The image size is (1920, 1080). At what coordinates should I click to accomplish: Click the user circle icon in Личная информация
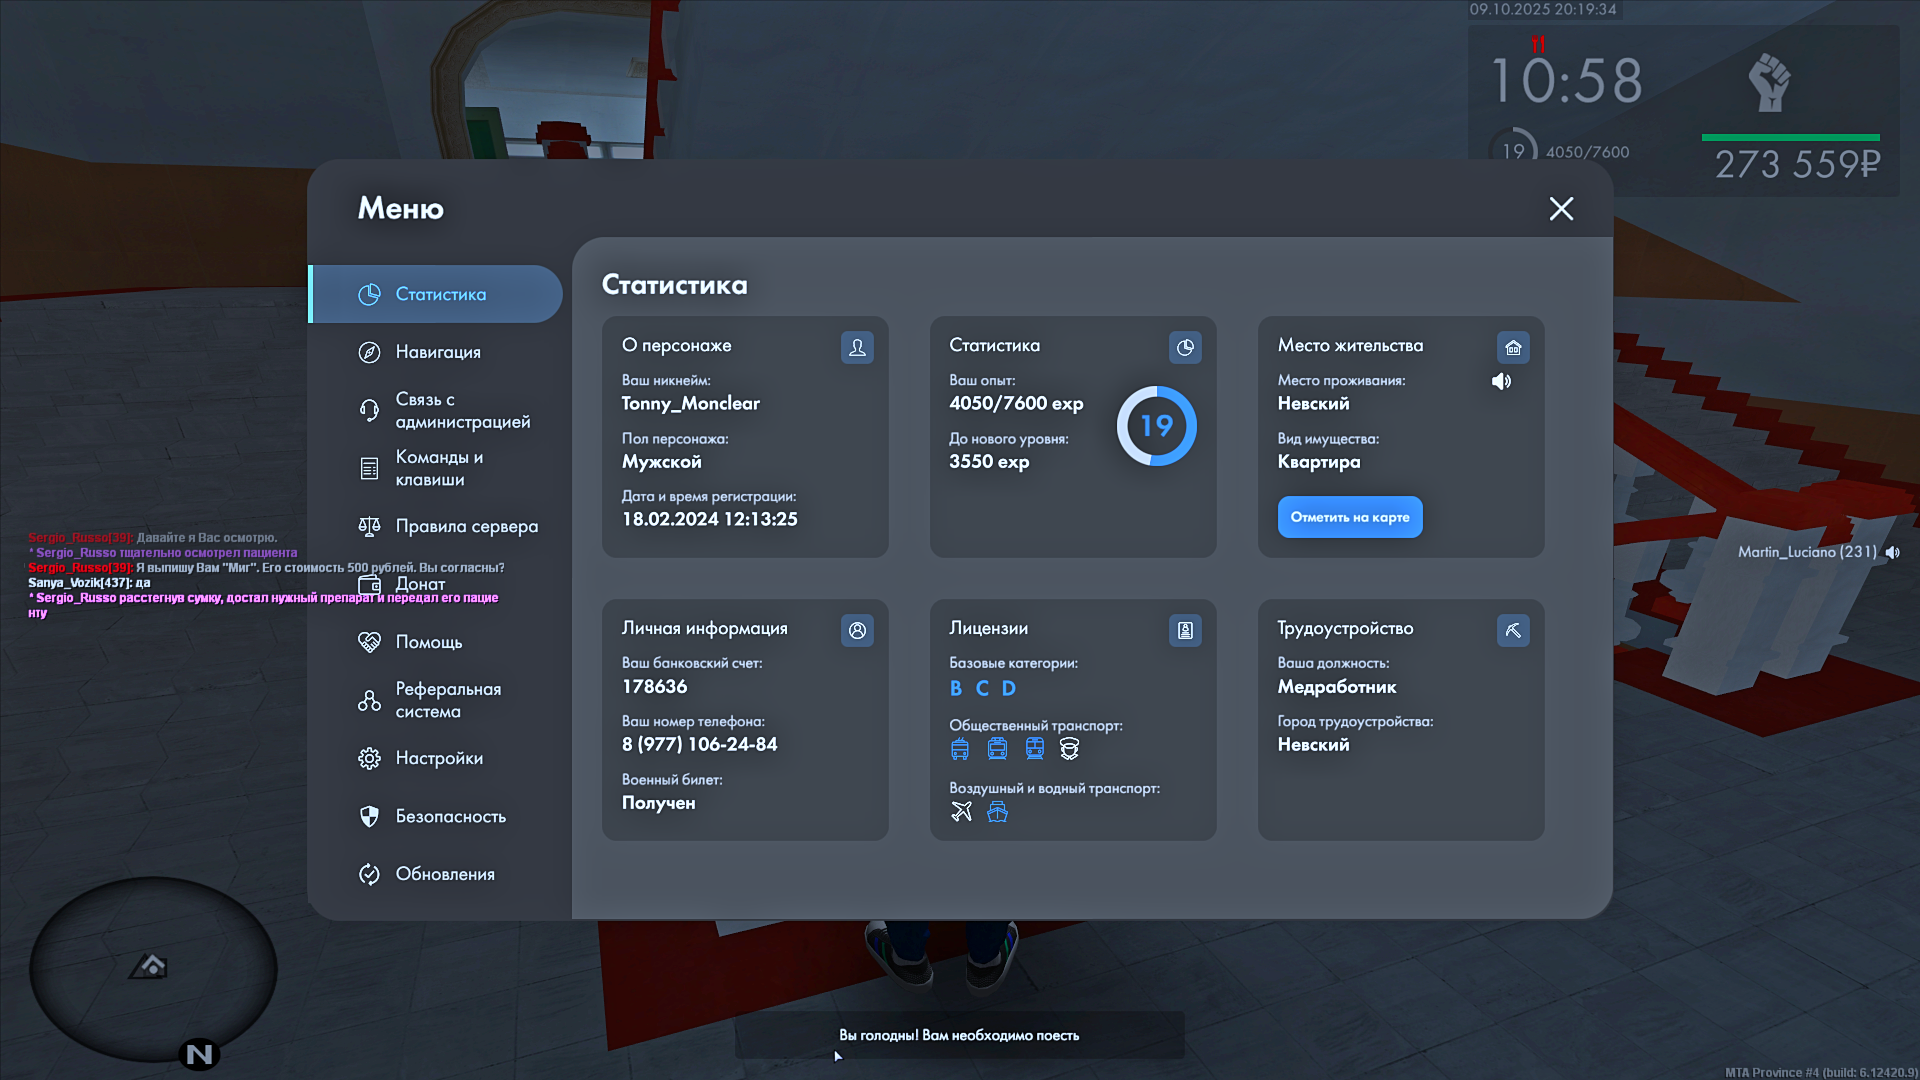[x=857, y=630]
